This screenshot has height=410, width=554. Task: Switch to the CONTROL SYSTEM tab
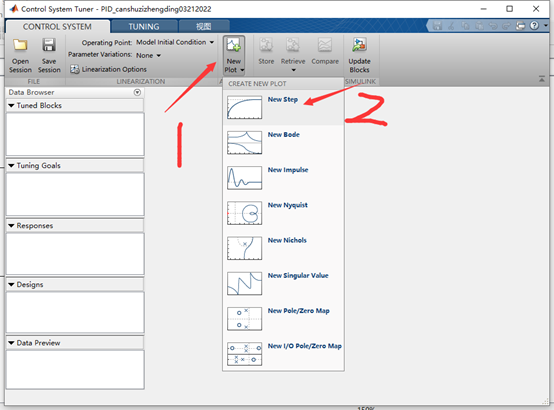[57, 27]
